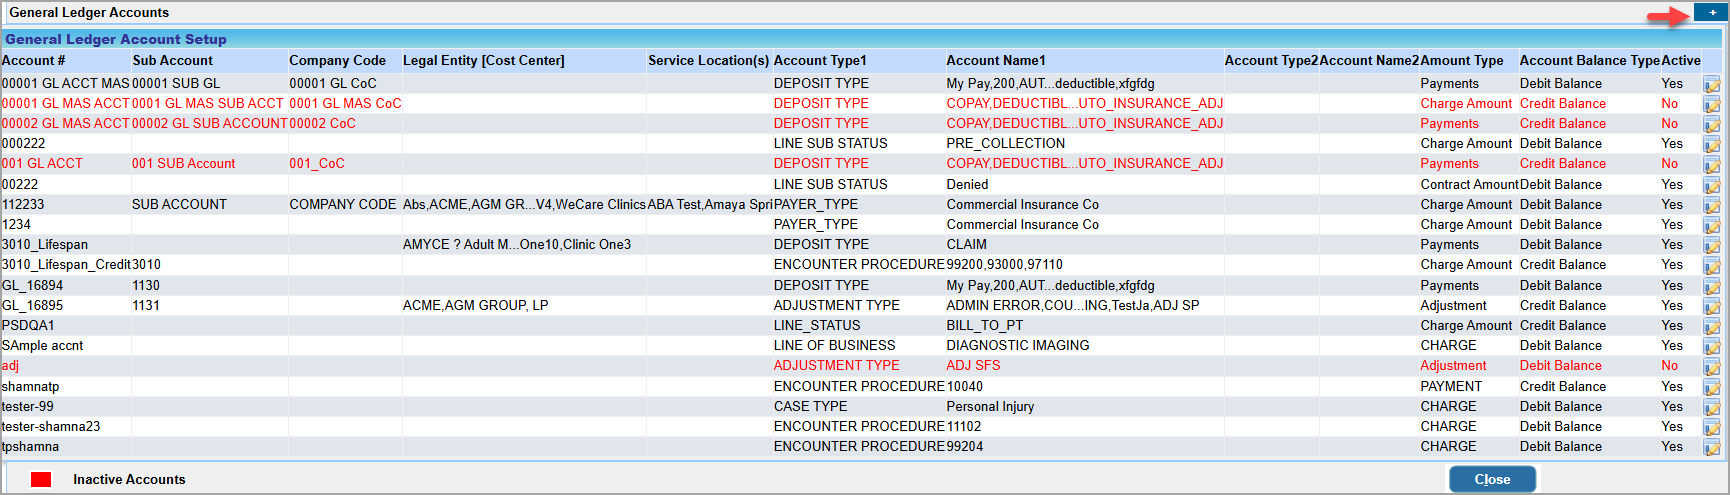The image size is (1730, 495).
Task: Open edit icon for 00001 GL ACCT MAS row
Action: (x=1711, y=84)
